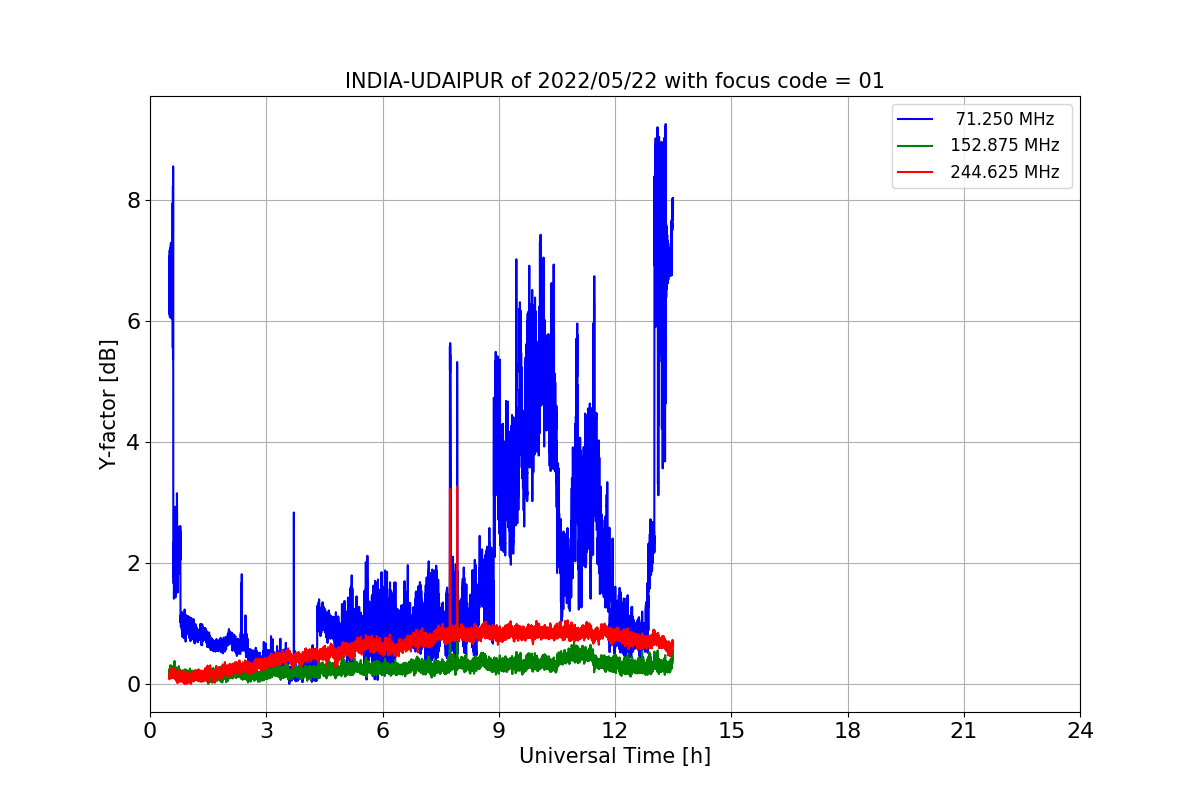Click the Y-factor [dB] axis label
This screenshot has height=800, width=1200.
[x=108, y=405]
